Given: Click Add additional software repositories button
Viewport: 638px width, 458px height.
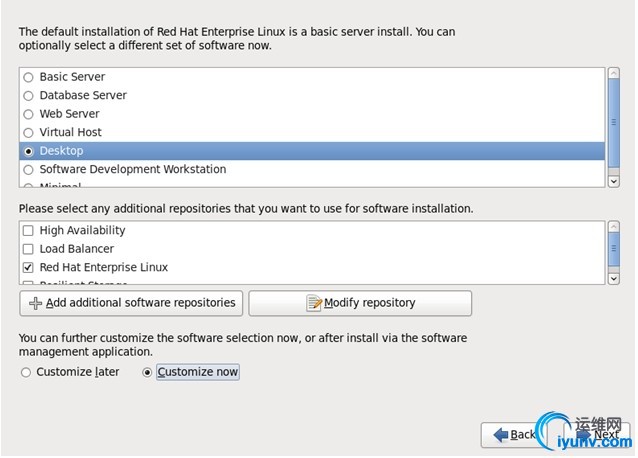Looking at the screenshot, I should tap(131, 303).
